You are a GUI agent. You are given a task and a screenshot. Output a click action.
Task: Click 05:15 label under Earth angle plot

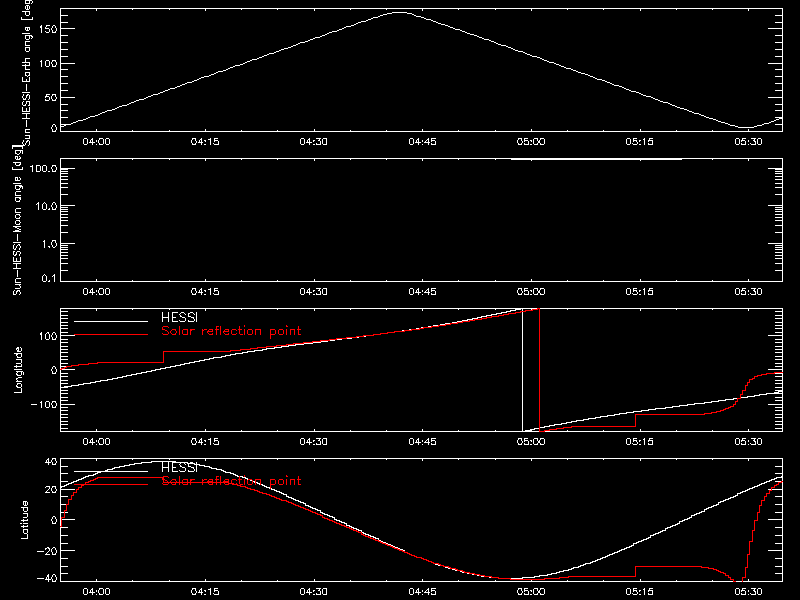pos(640,141)
